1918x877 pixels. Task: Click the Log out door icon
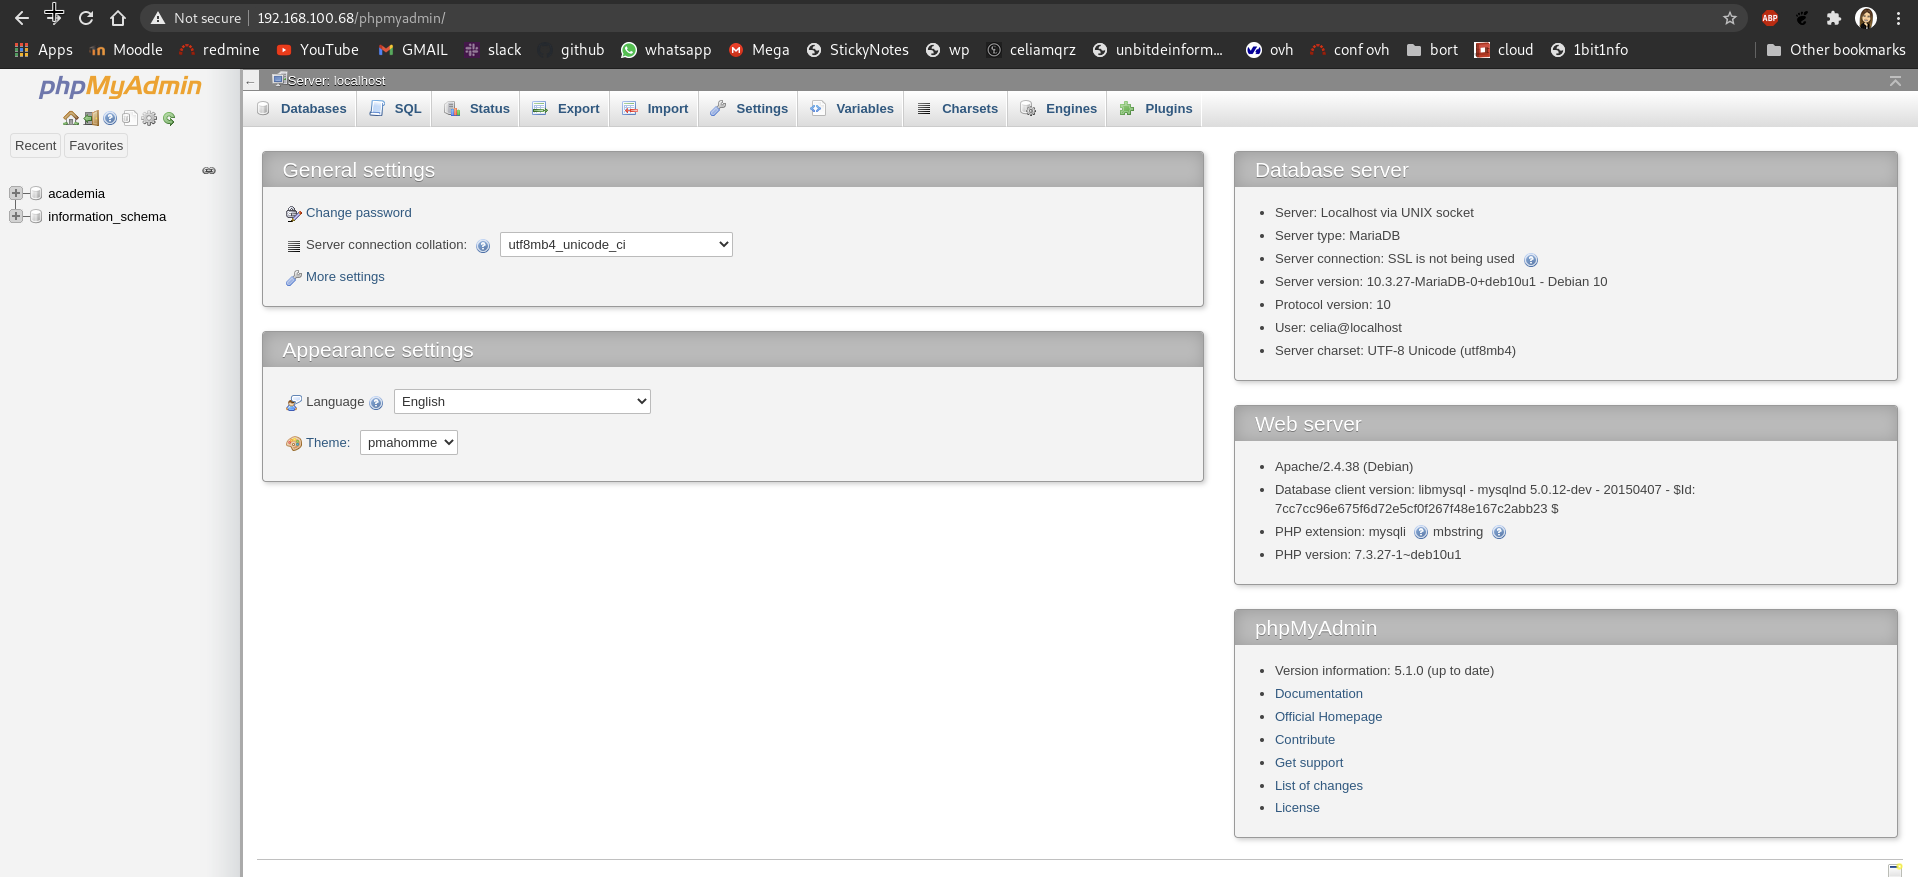pos(91,118)
